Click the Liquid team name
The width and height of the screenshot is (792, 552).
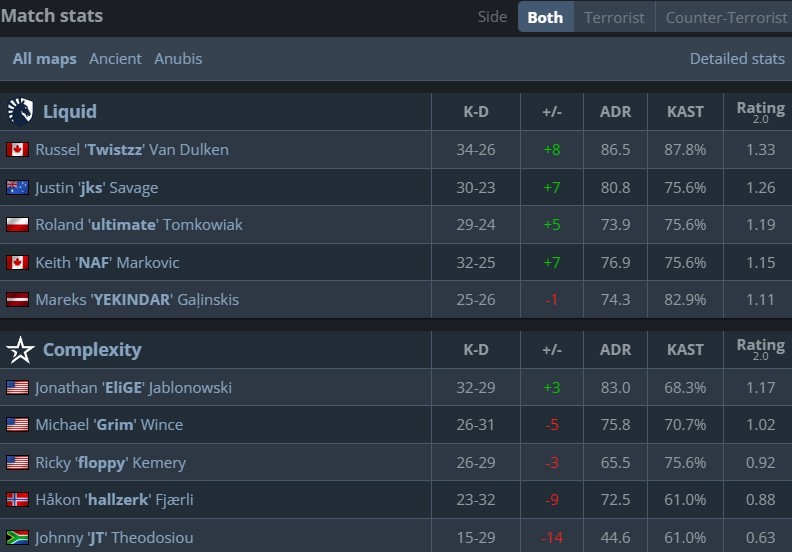point(70,111)
